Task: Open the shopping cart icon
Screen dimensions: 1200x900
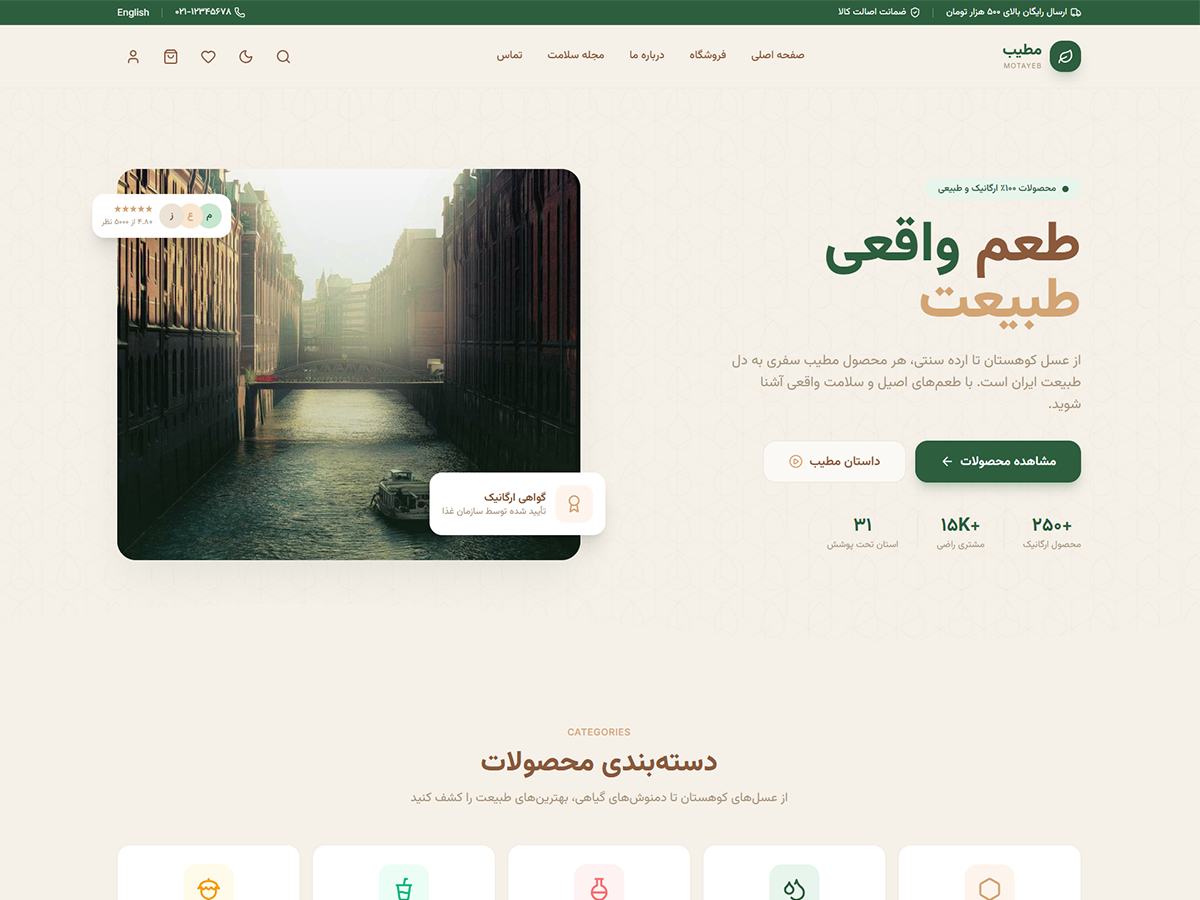Action: click(171, 56)
